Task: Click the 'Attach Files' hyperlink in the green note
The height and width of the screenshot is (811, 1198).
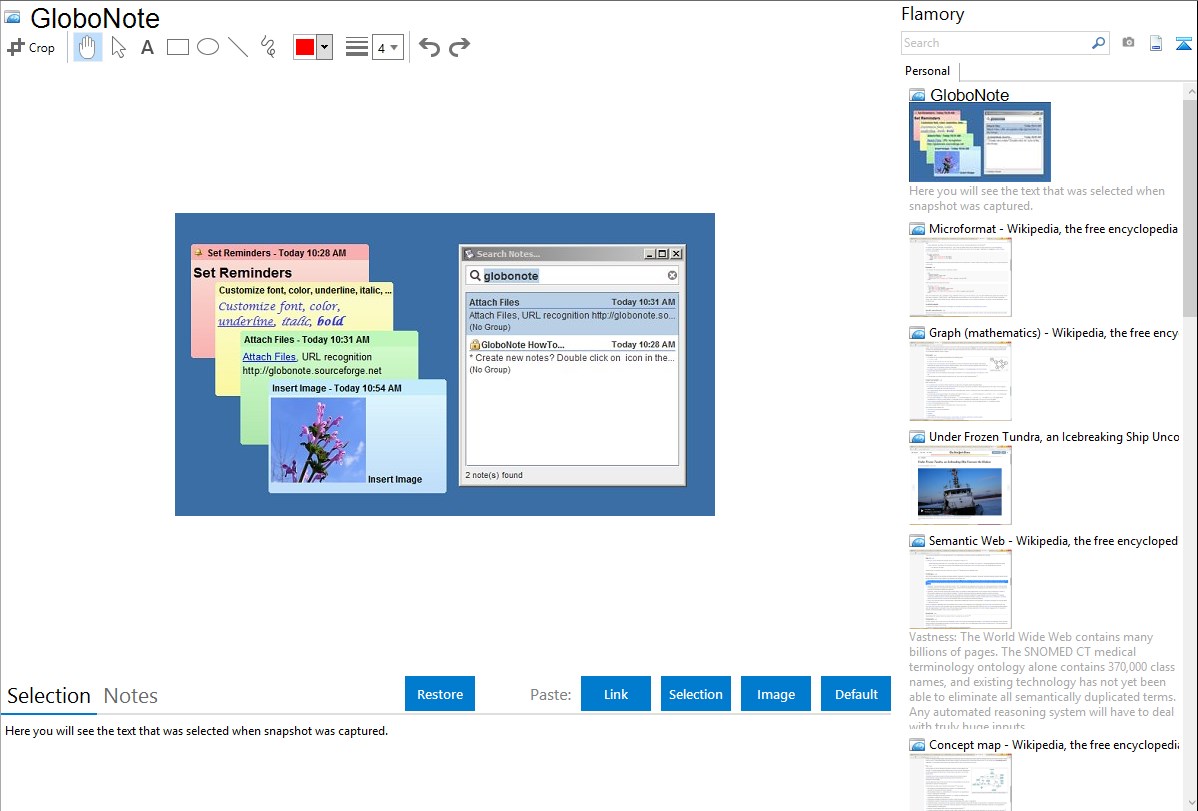Action: coord(269,357)
